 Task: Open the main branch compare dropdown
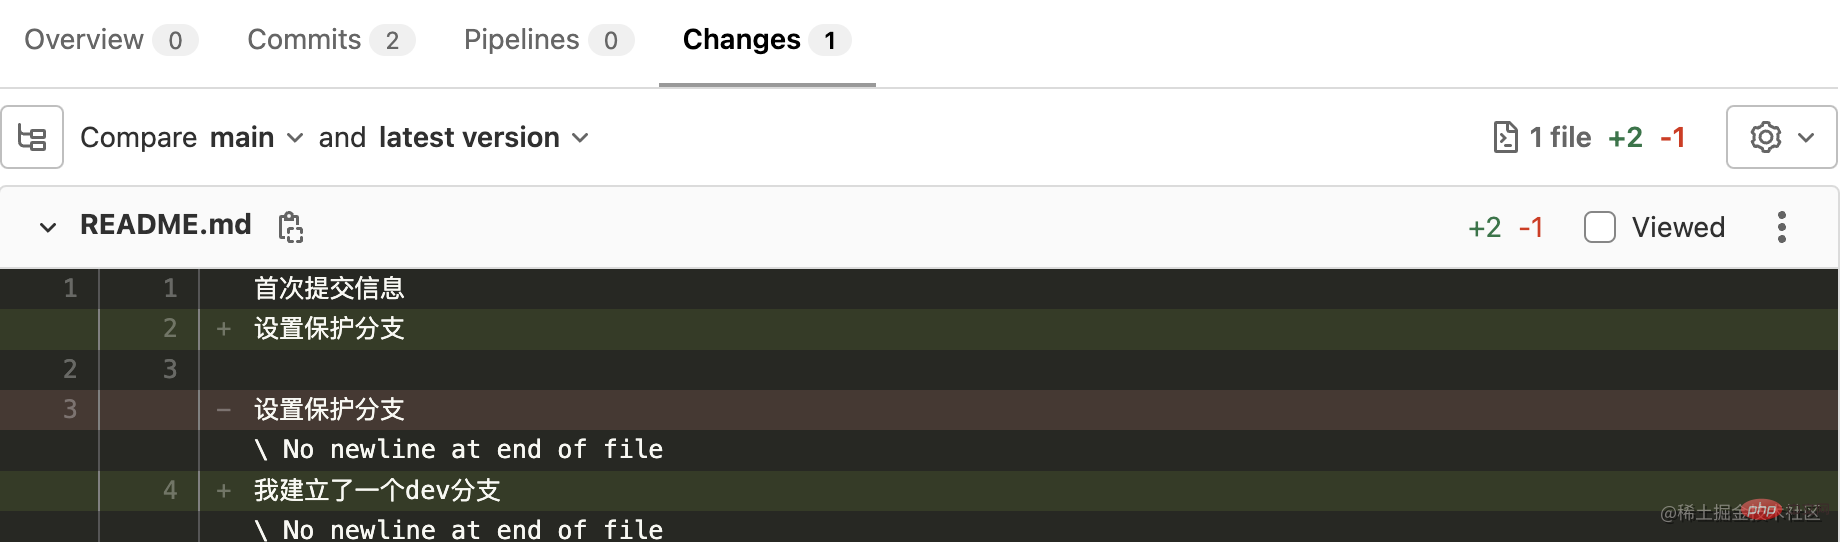coord(257,137)
